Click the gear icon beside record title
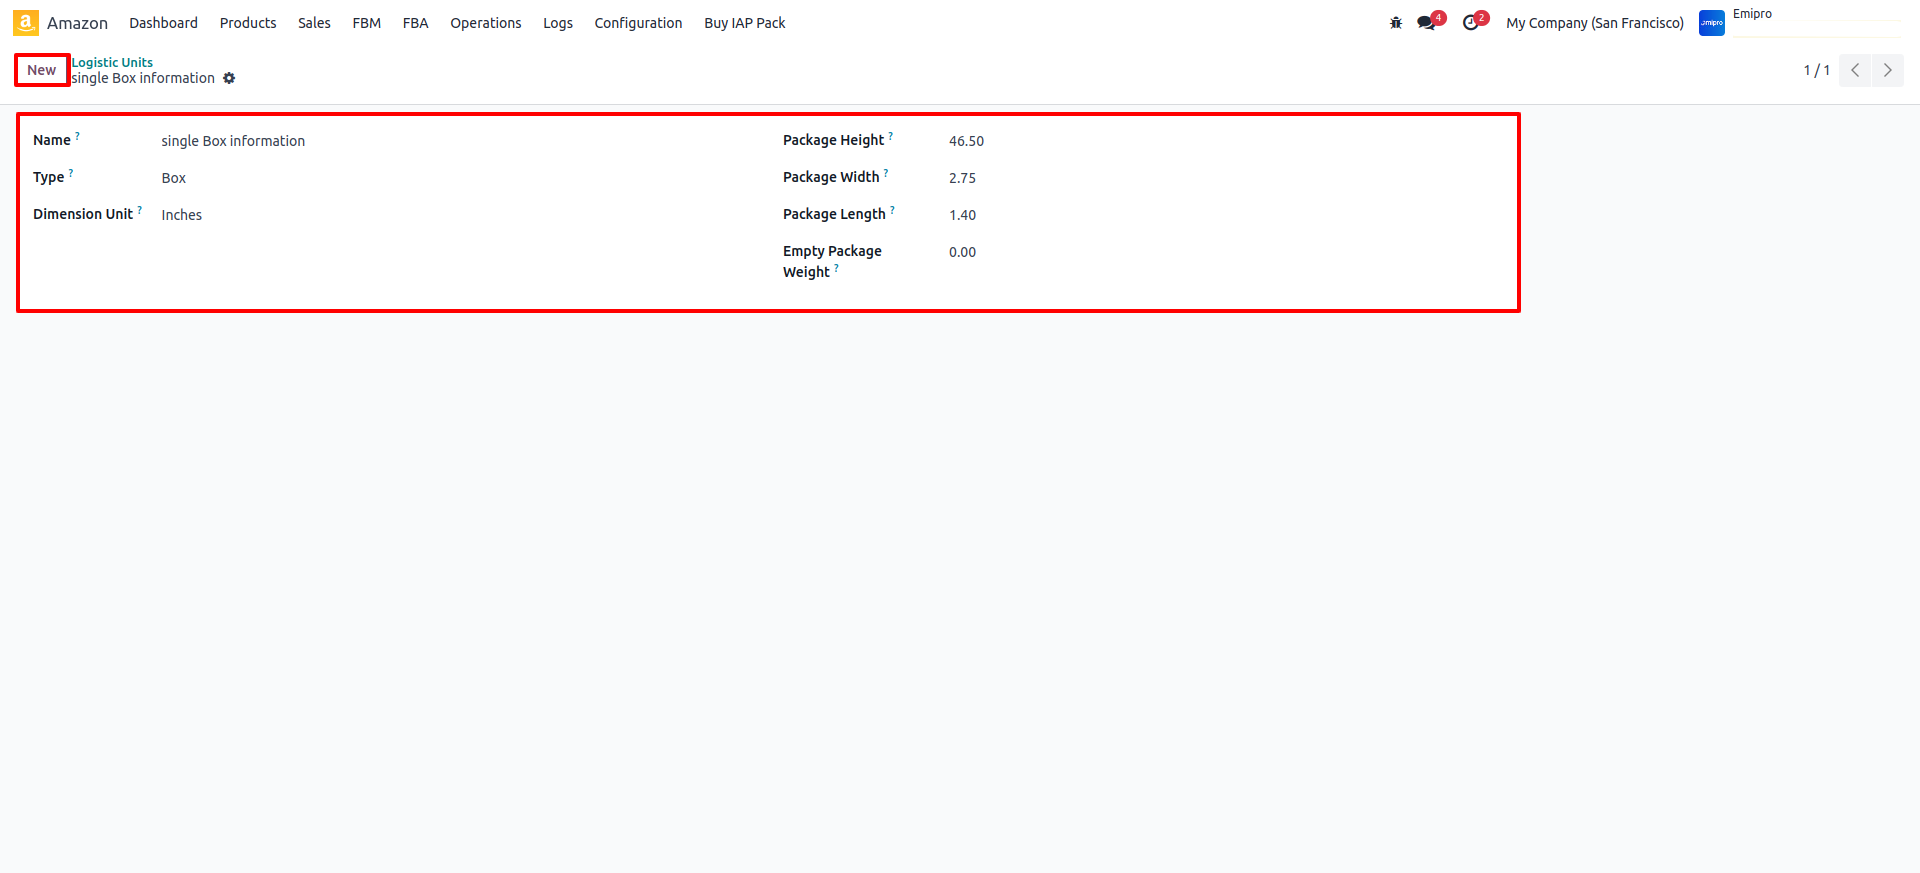The width and height of the screenshot is (1920, 873). pyautogui.click(x=229, y=78)
